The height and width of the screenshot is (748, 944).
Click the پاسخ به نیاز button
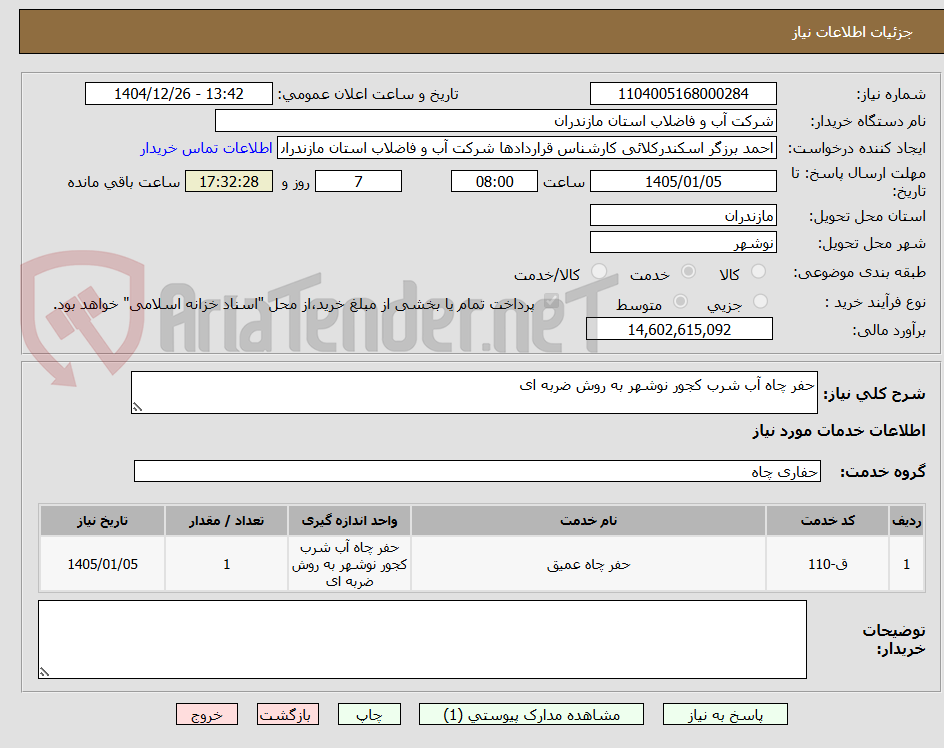725,714
